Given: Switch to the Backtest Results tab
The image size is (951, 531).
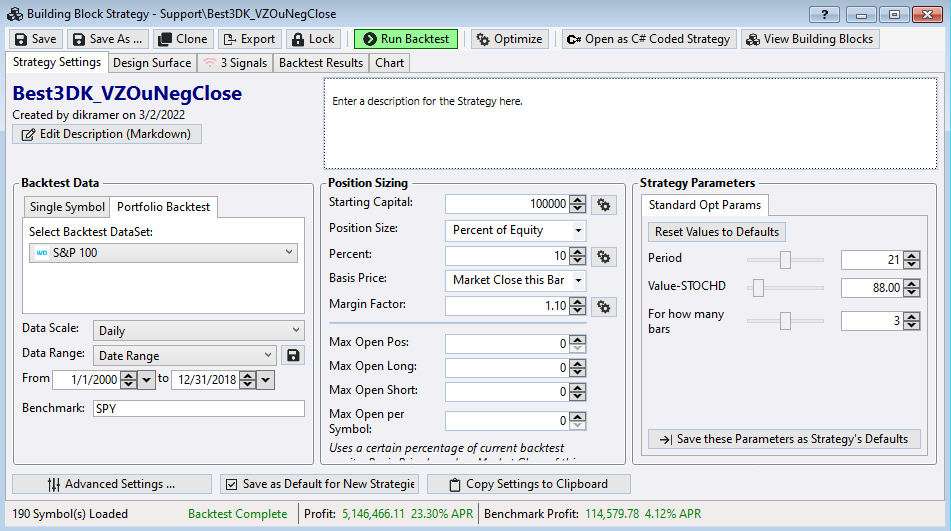Looking at the screenshot, I should (320, 63).
